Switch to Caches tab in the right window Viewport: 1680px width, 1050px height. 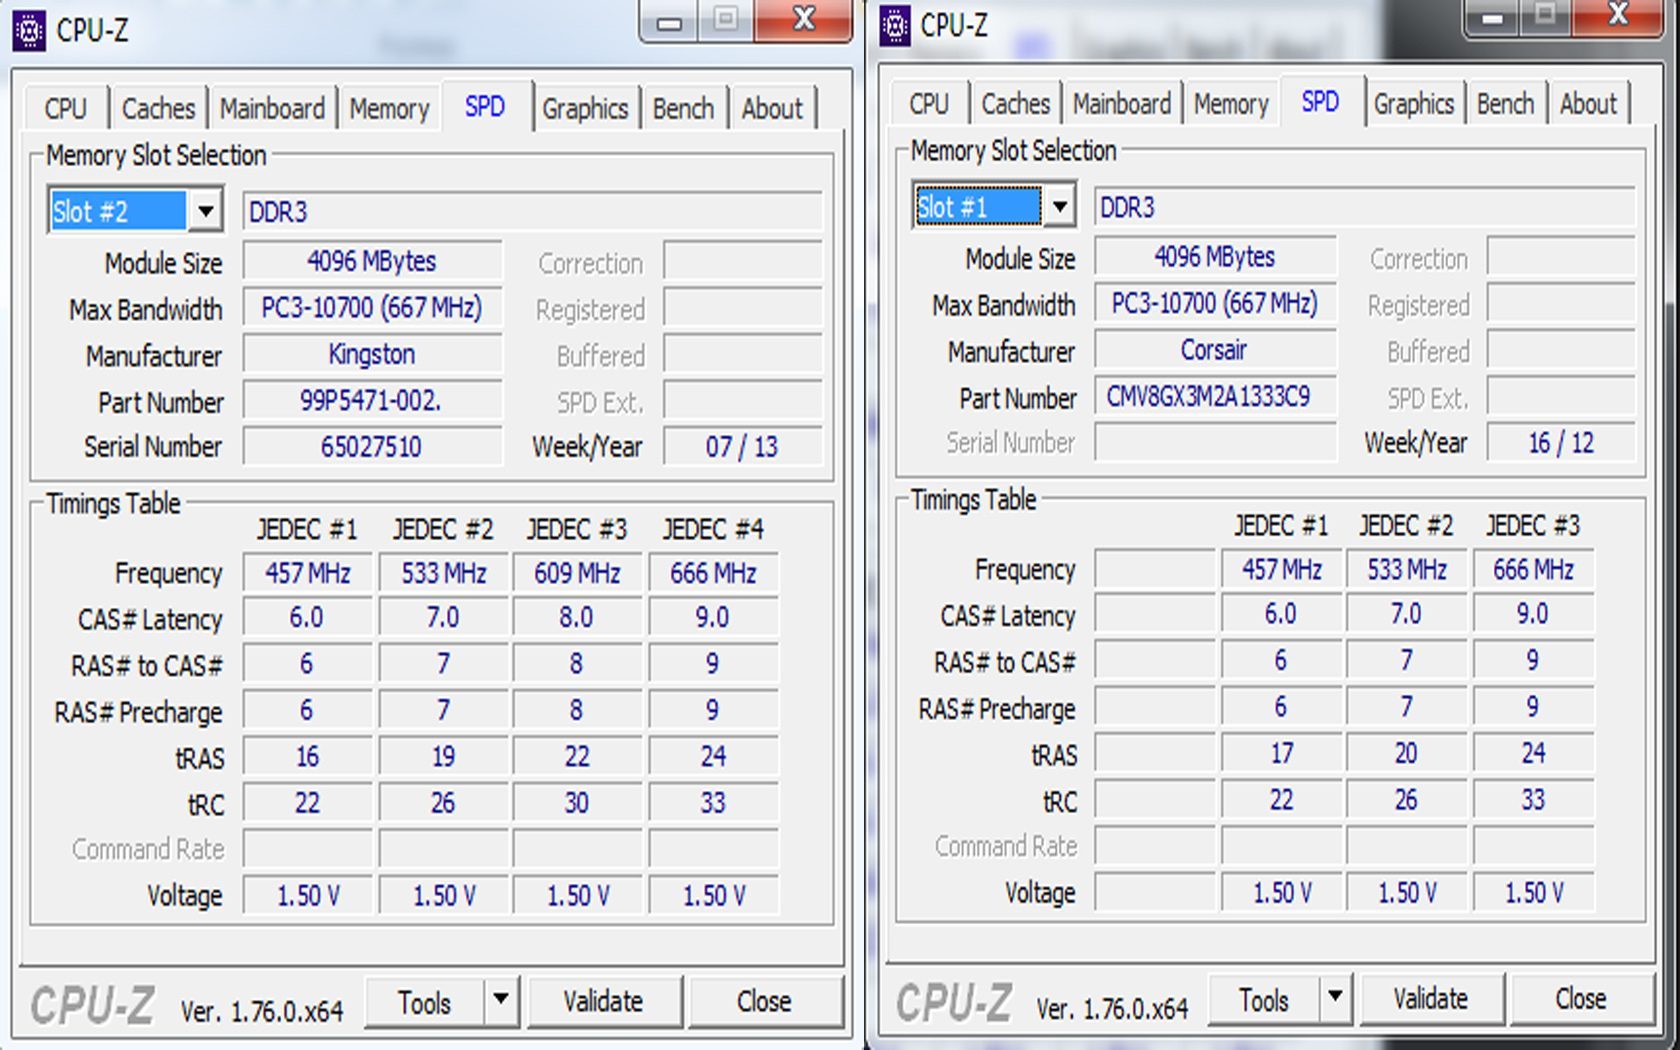coord(1015,103)
